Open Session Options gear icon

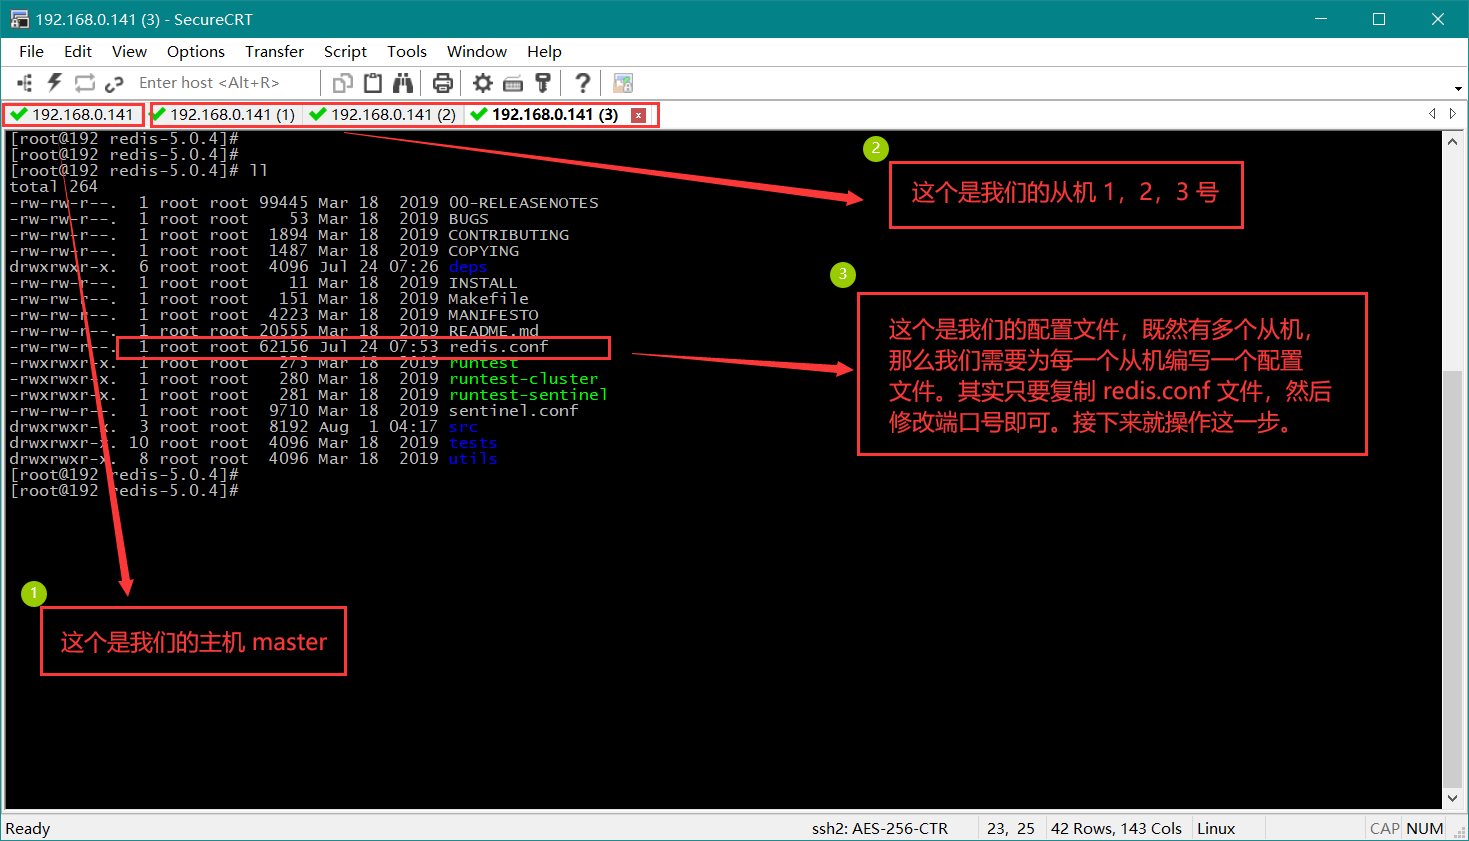(483, 83)
